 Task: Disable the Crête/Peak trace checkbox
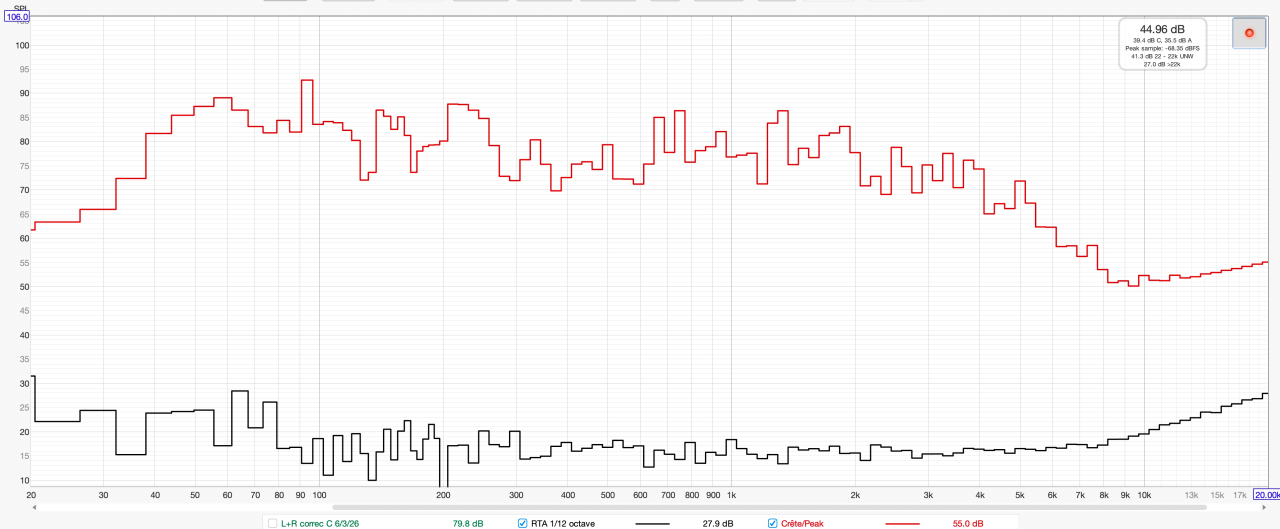772,523
